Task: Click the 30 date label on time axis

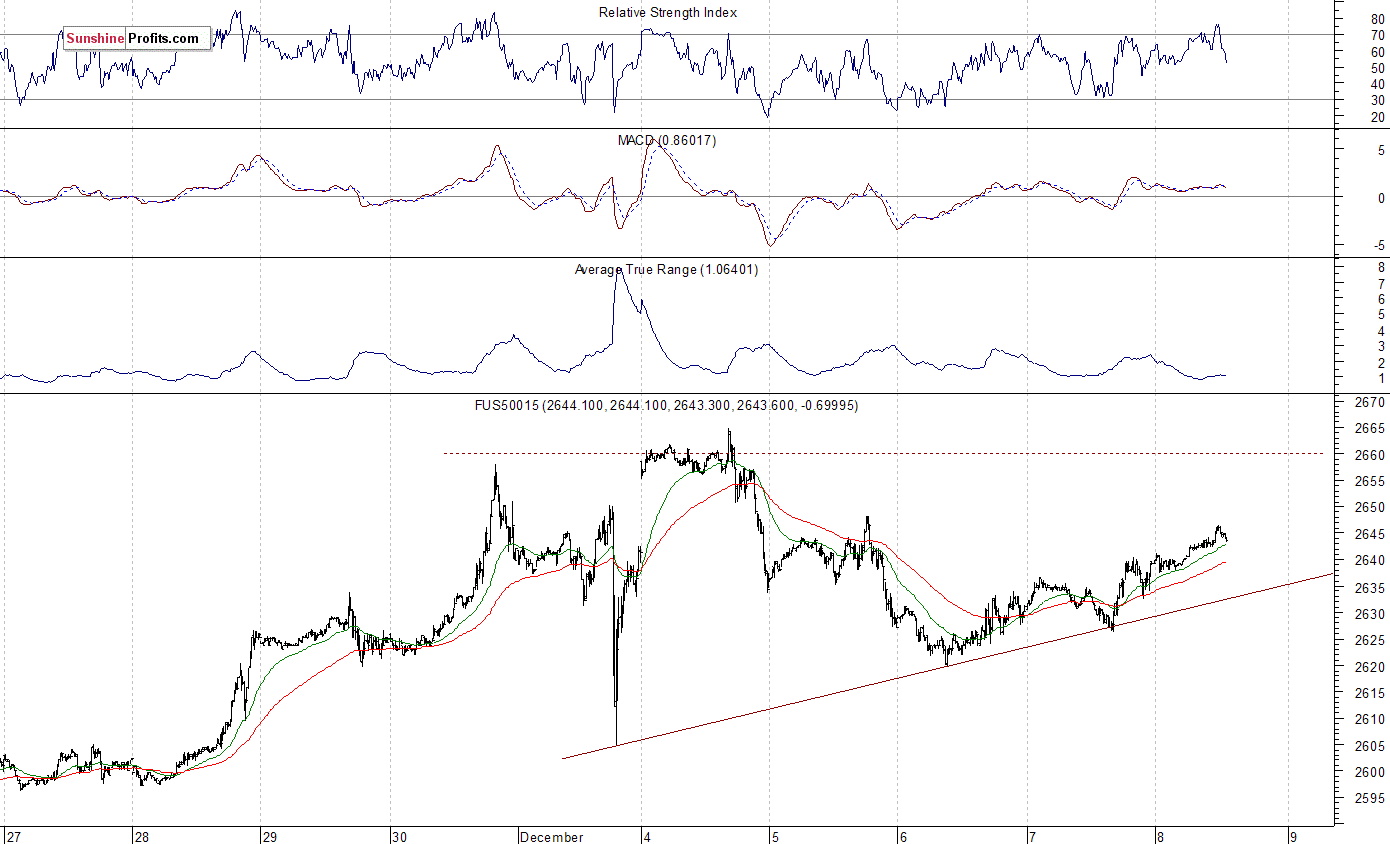Action: 400,836
